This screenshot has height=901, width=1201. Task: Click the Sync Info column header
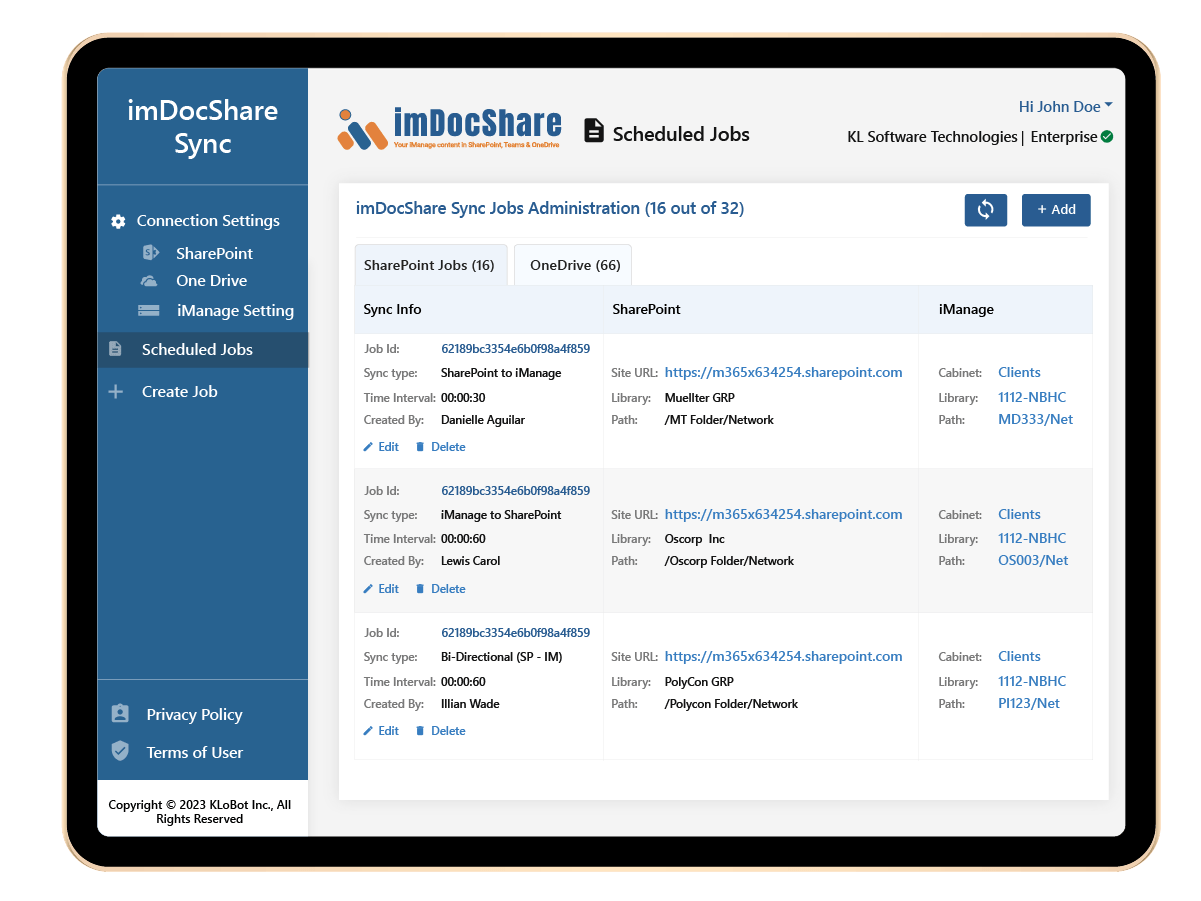[392, 309]
